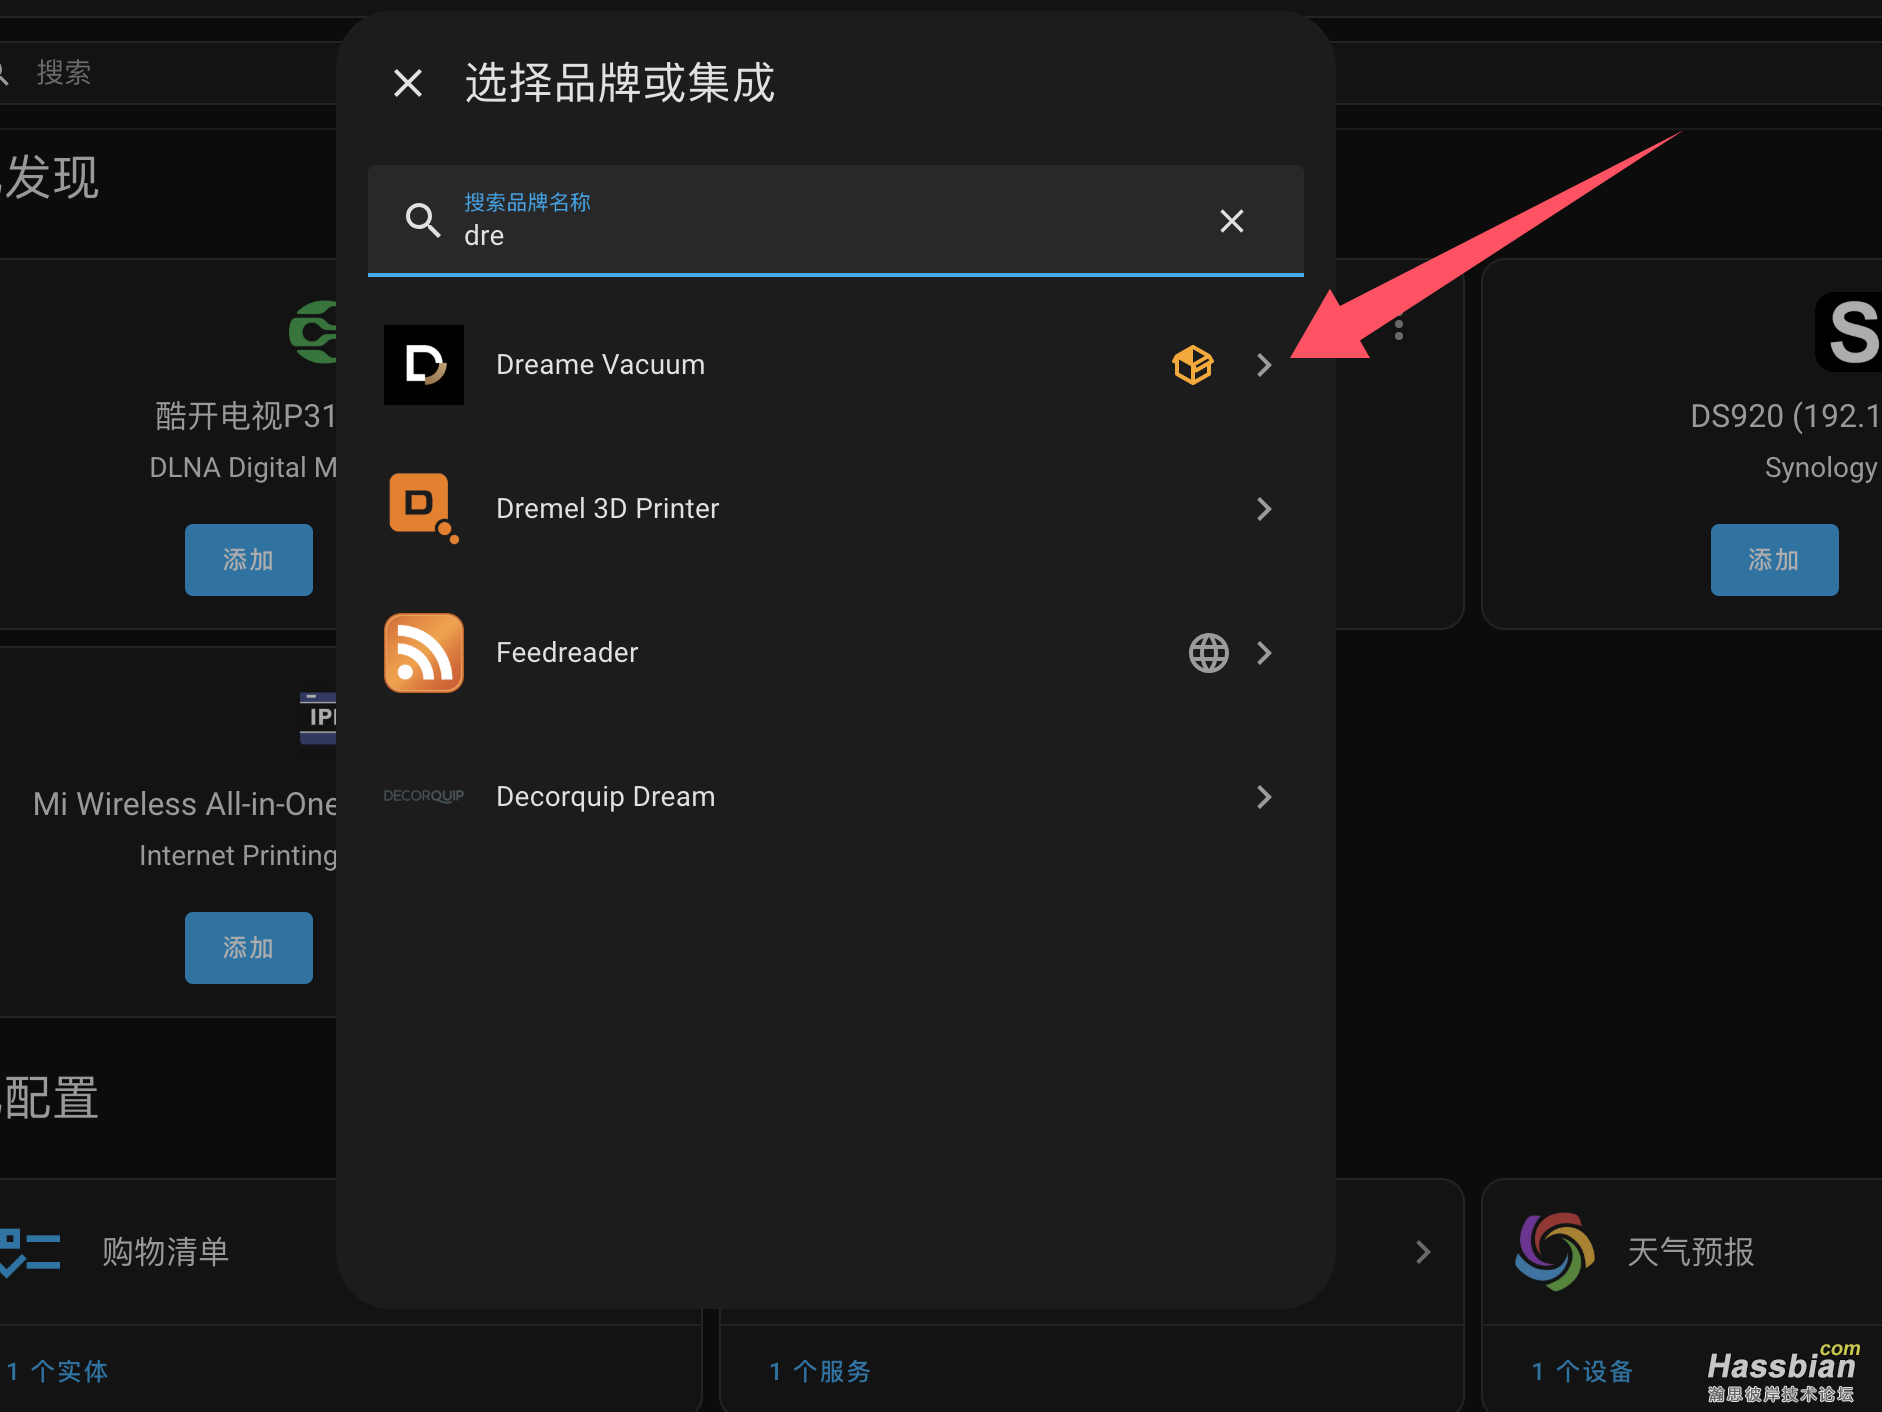Open Dremel 3D Printer integration

[x=835, y=509]
